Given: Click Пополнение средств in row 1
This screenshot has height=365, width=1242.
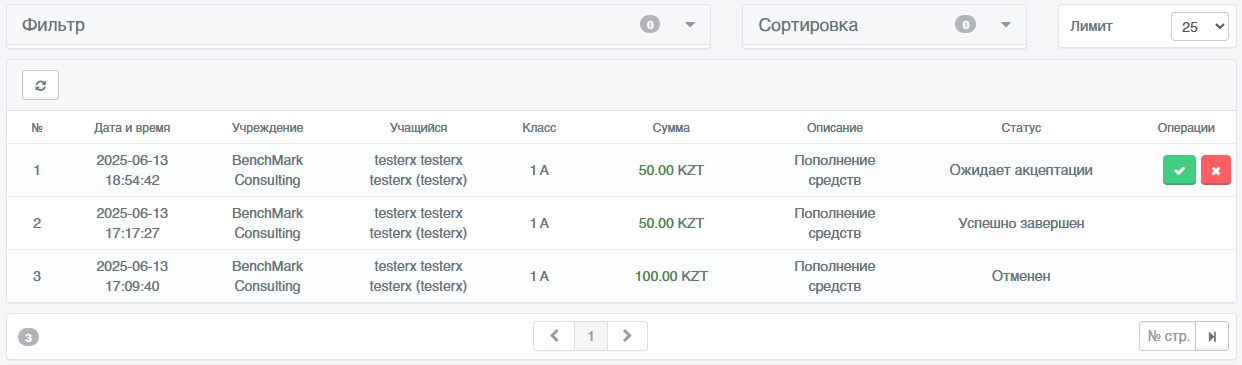Looking at the screenshot, I should pyautogui.click(x=835, y=170).
